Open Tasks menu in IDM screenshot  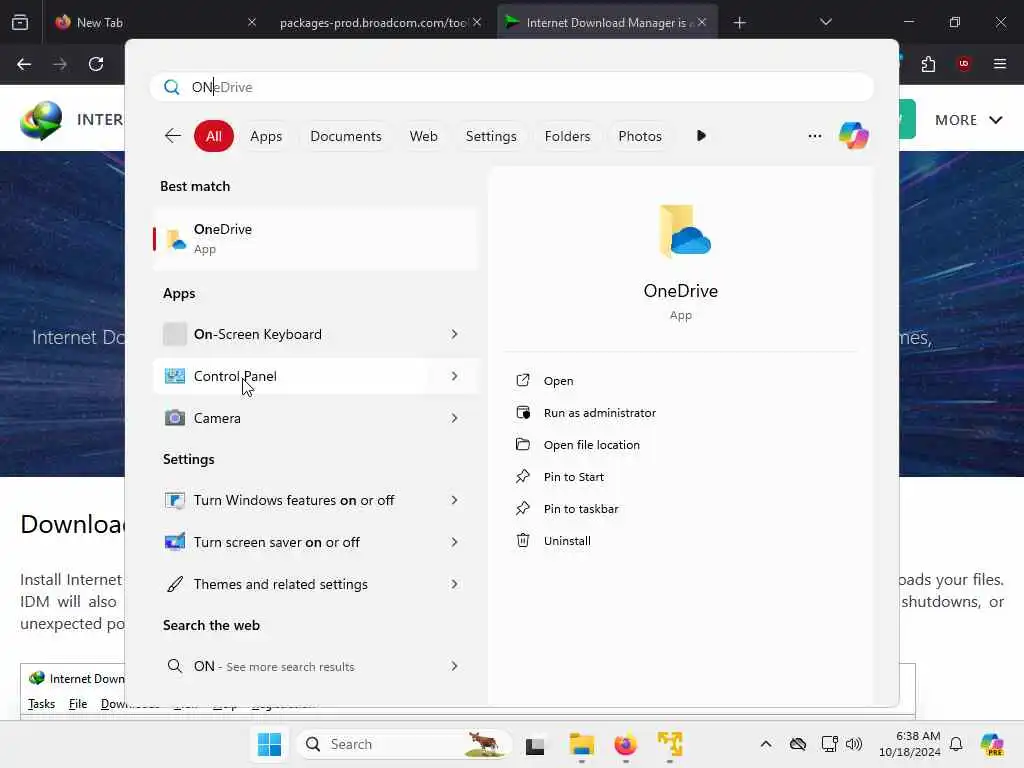pyautogui.click(x=41, y=704)
